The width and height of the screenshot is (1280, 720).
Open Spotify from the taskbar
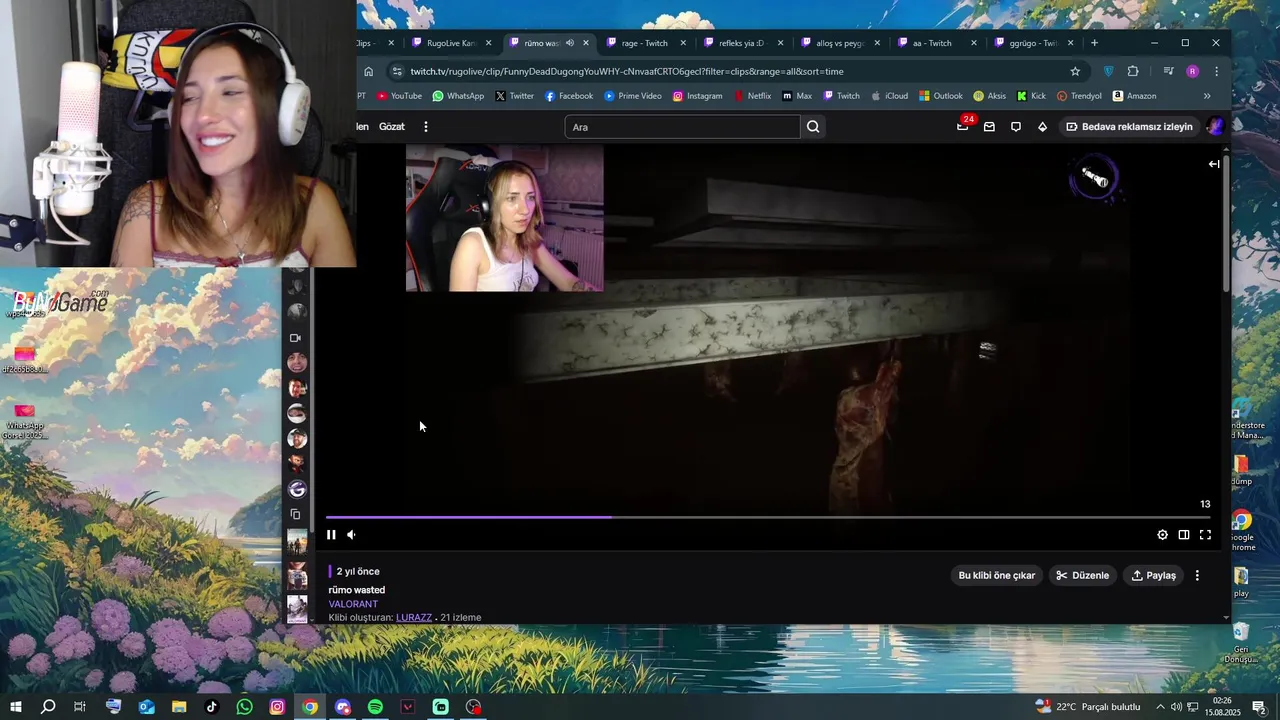click(x=375, y=707)
